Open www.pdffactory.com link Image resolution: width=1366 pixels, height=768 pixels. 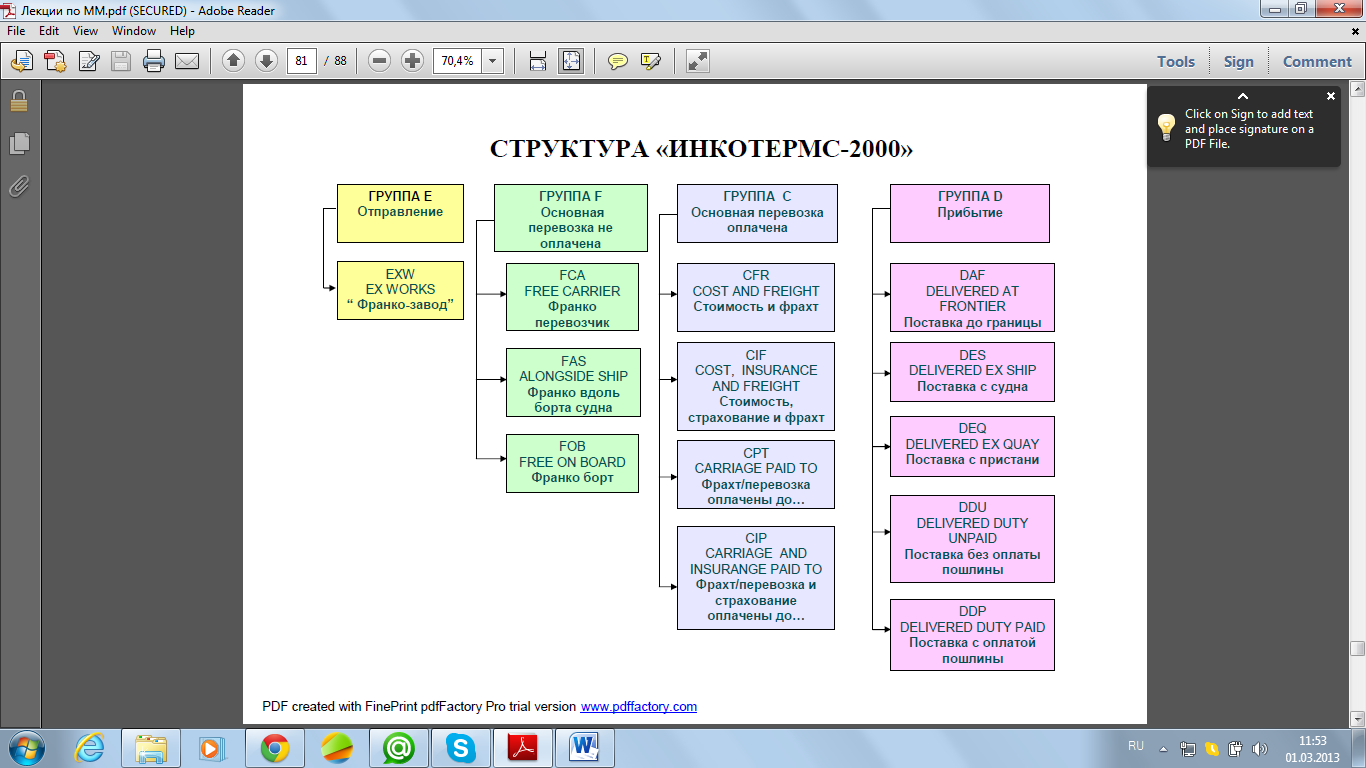[x=639, y=706]
